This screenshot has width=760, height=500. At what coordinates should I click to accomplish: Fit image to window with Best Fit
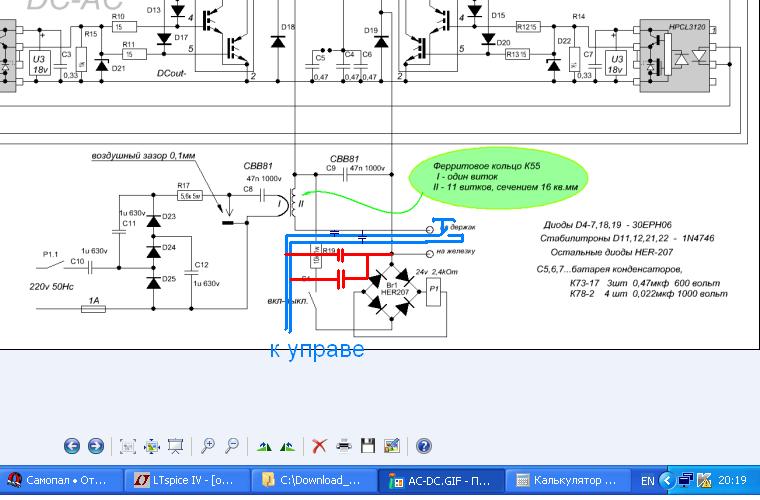pos(128,446)
